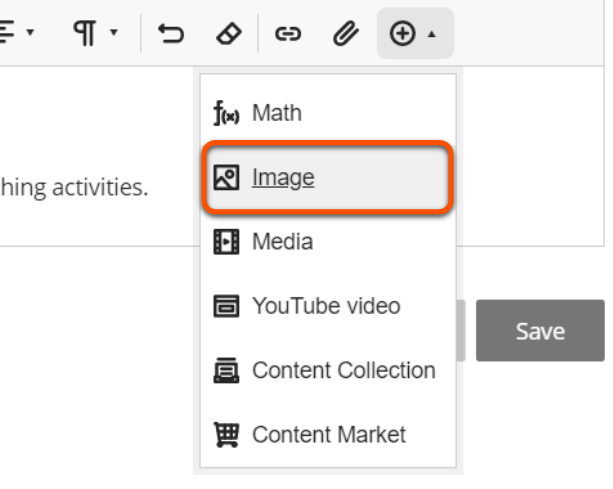Collapse the add content menu arrow
The width and height of the screenshot is (613, 489).
click(431, 35)
